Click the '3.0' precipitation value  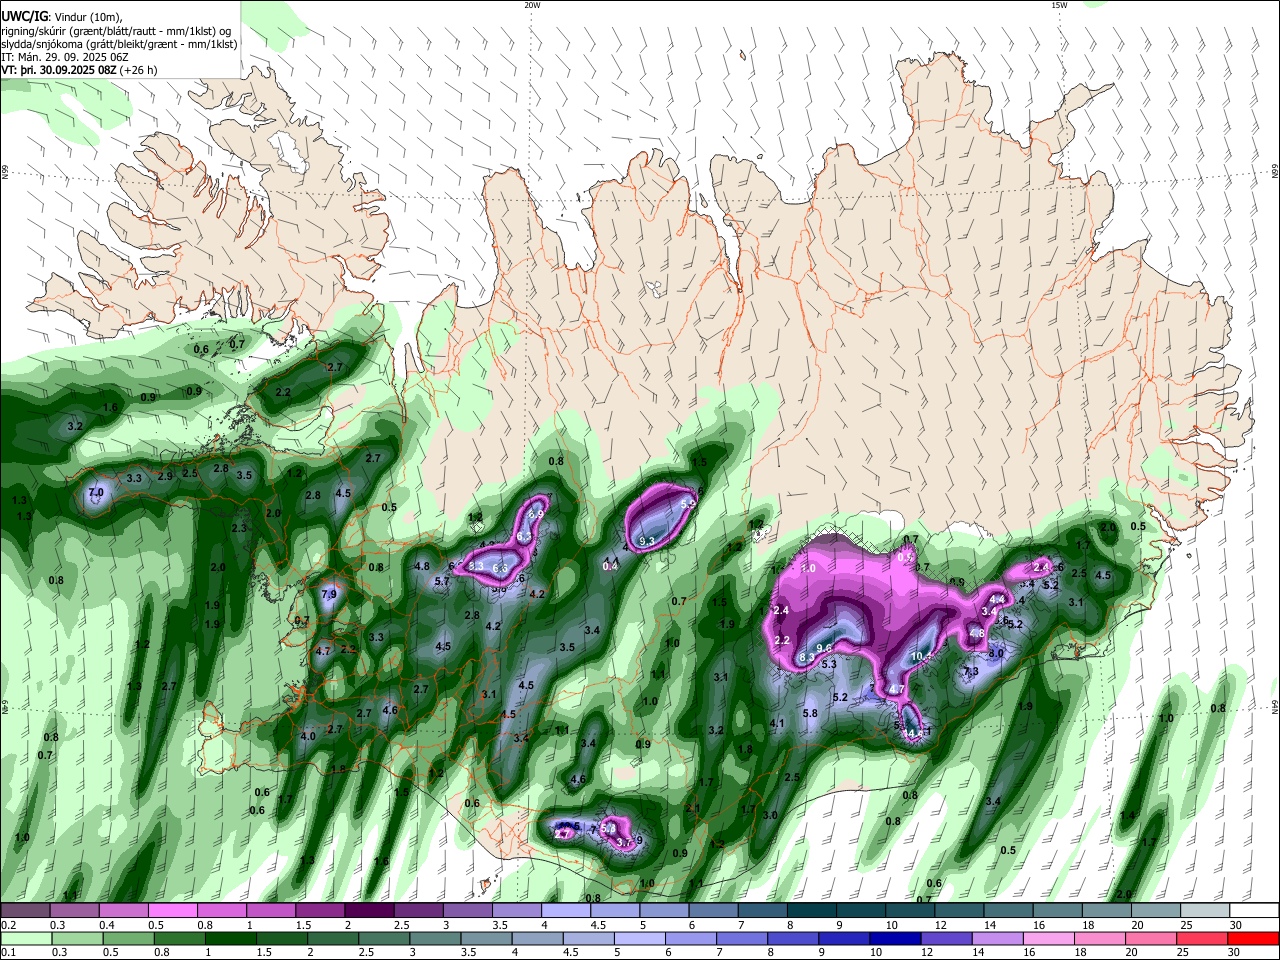[770, 815]
